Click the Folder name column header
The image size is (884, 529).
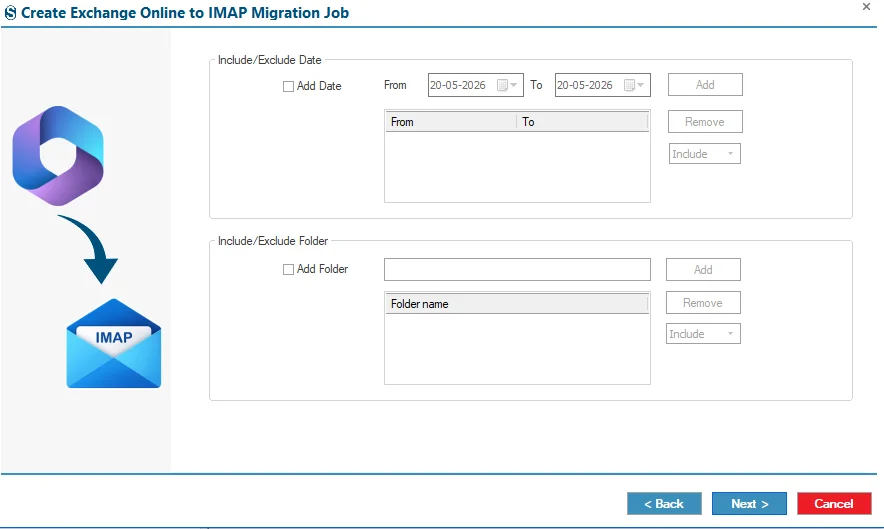click(x=516, y=304)
